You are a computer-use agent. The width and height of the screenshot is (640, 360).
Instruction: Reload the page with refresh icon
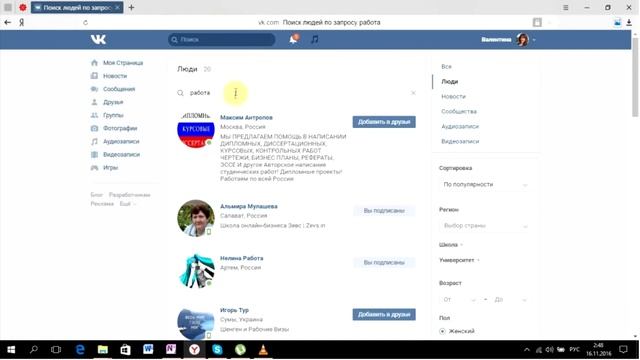coord(85,22)
